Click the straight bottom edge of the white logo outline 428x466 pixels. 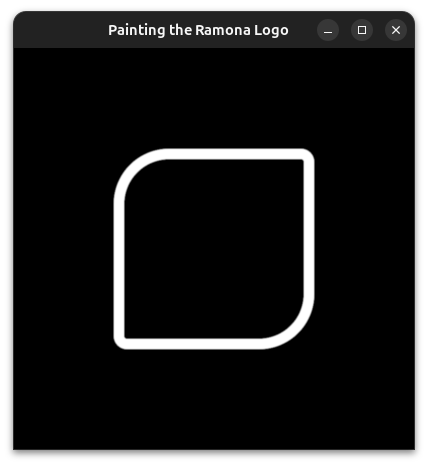click(x=193, y=344)
